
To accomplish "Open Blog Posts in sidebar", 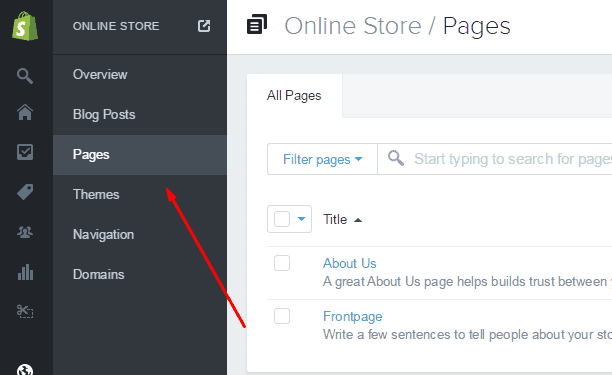I will pos(140,115).
